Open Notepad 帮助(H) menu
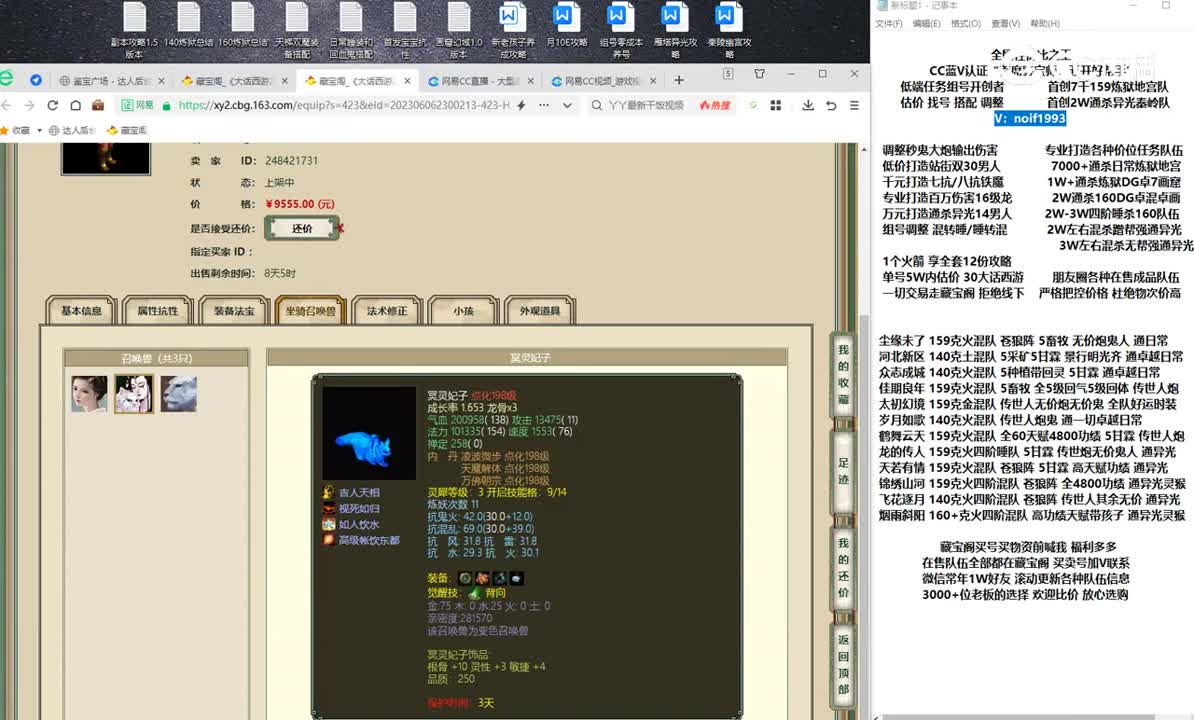Viewport: 1194px width, 720px height. pos(1045,24)
